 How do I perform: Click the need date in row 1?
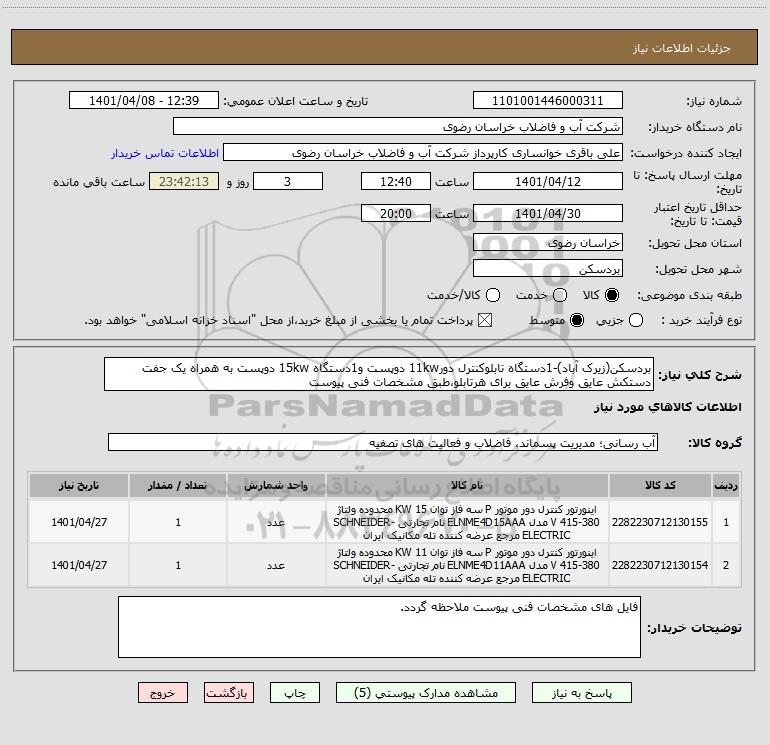point(79,522)
